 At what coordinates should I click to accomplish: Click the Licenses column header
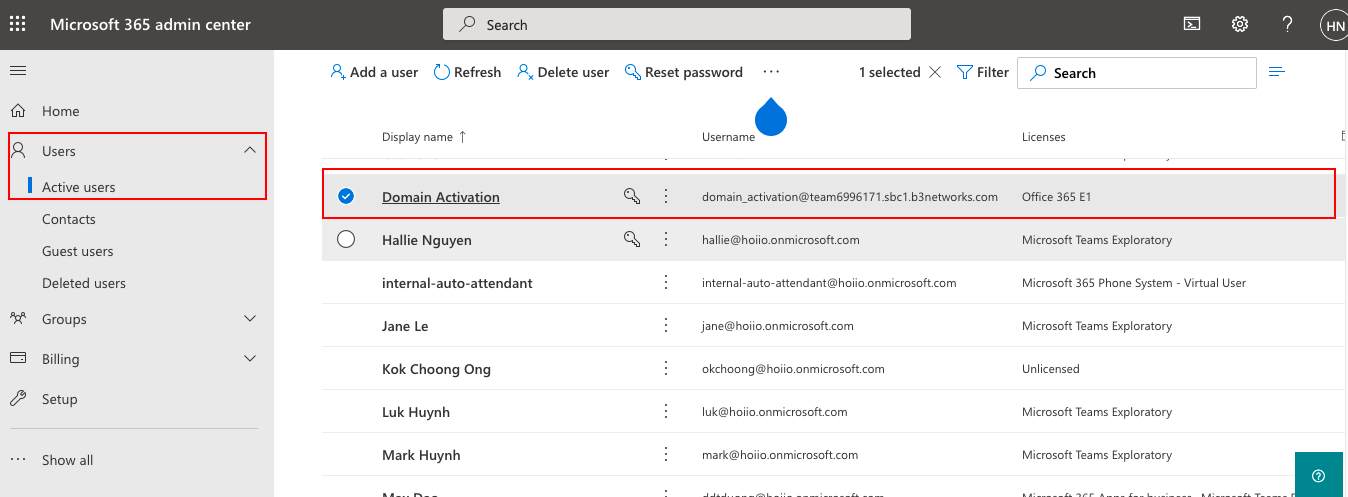tap(1043, 137)
